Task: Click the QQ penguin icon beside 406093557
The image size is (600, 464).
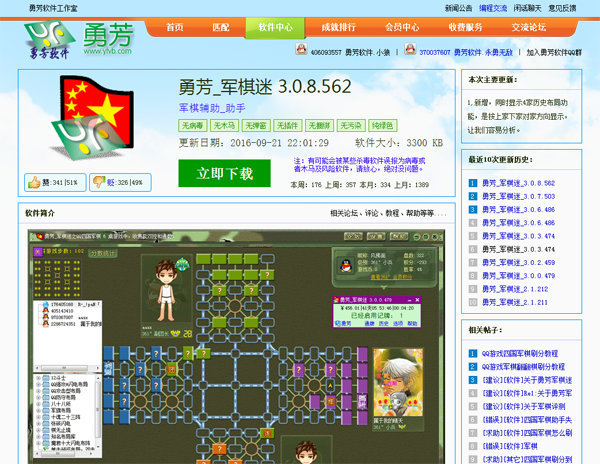Action: 302,49
